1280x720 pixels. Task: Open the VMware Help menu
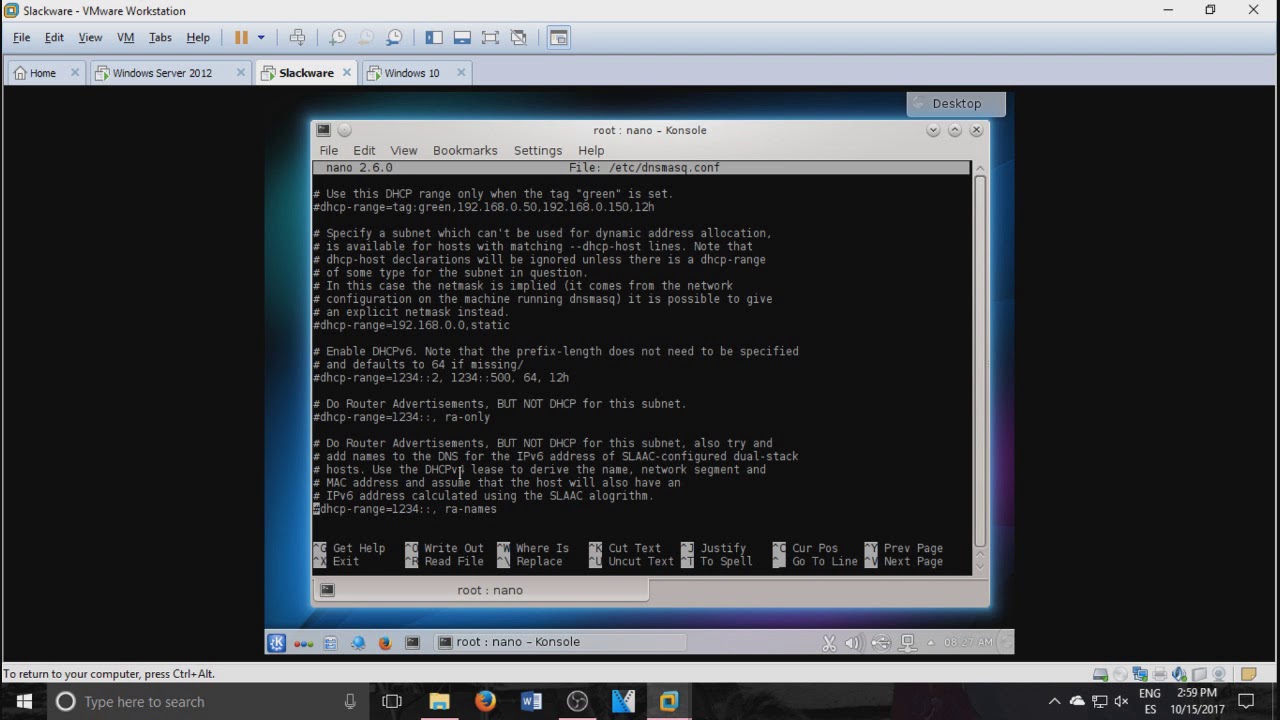point(198,37)
